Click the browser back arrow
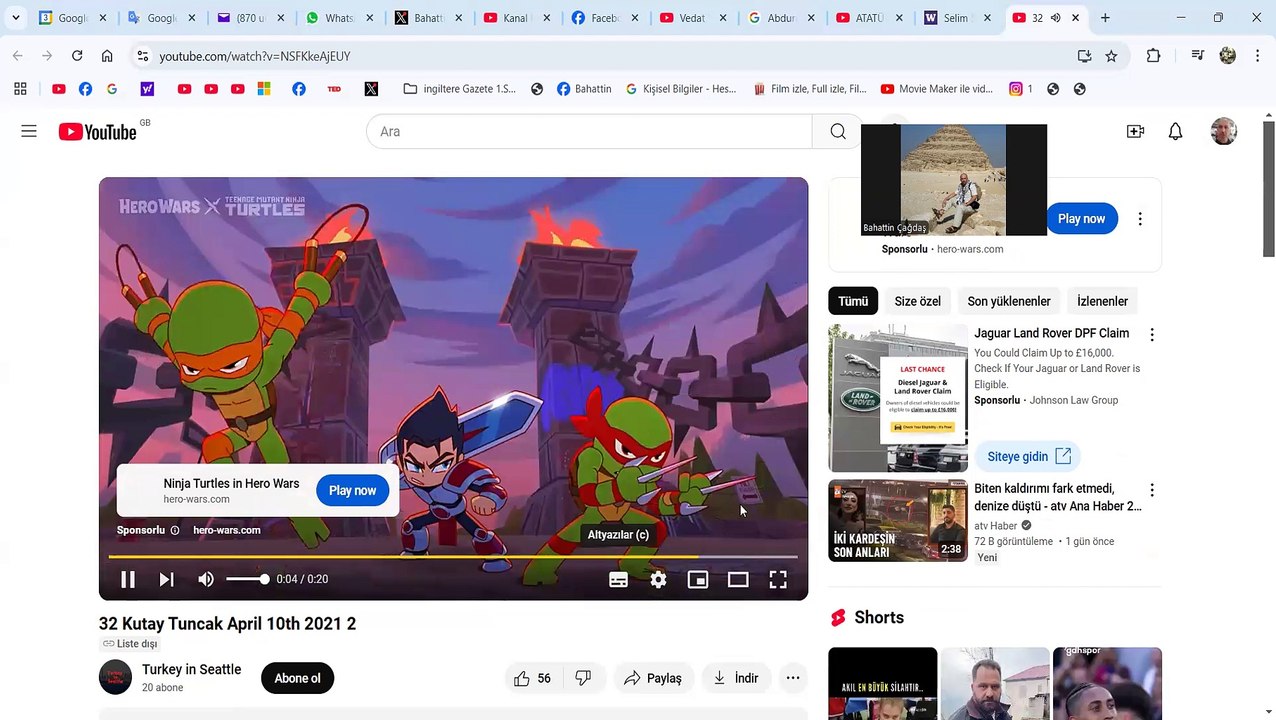 pyautogui.click(x=17, y=56)
